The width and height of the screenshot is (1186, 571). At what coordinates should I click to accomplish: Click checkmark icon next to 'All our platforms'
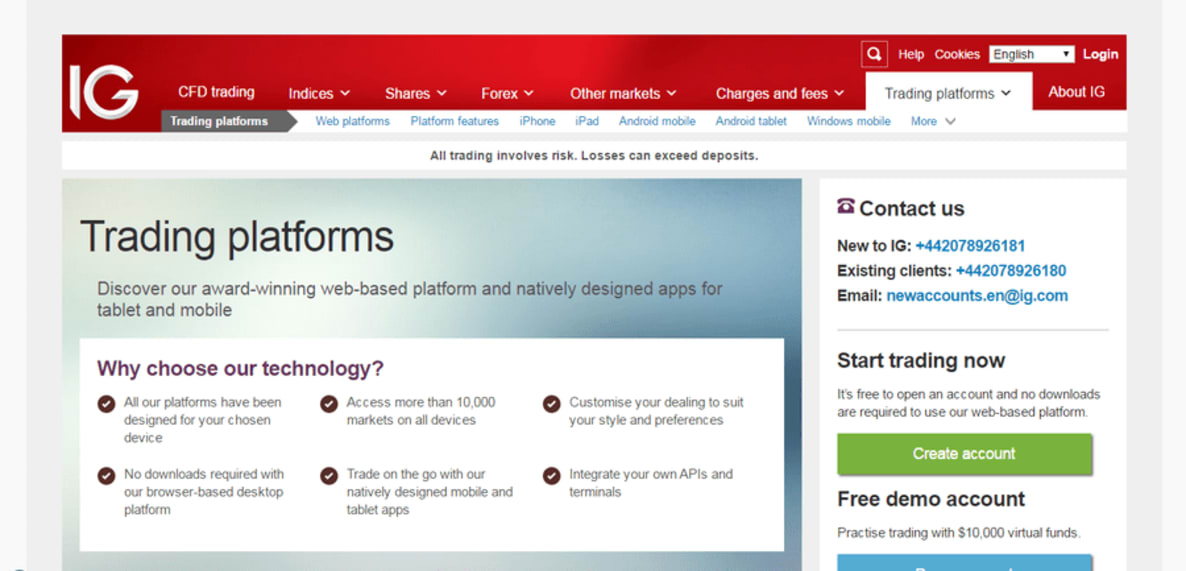[x=106, y=404]
